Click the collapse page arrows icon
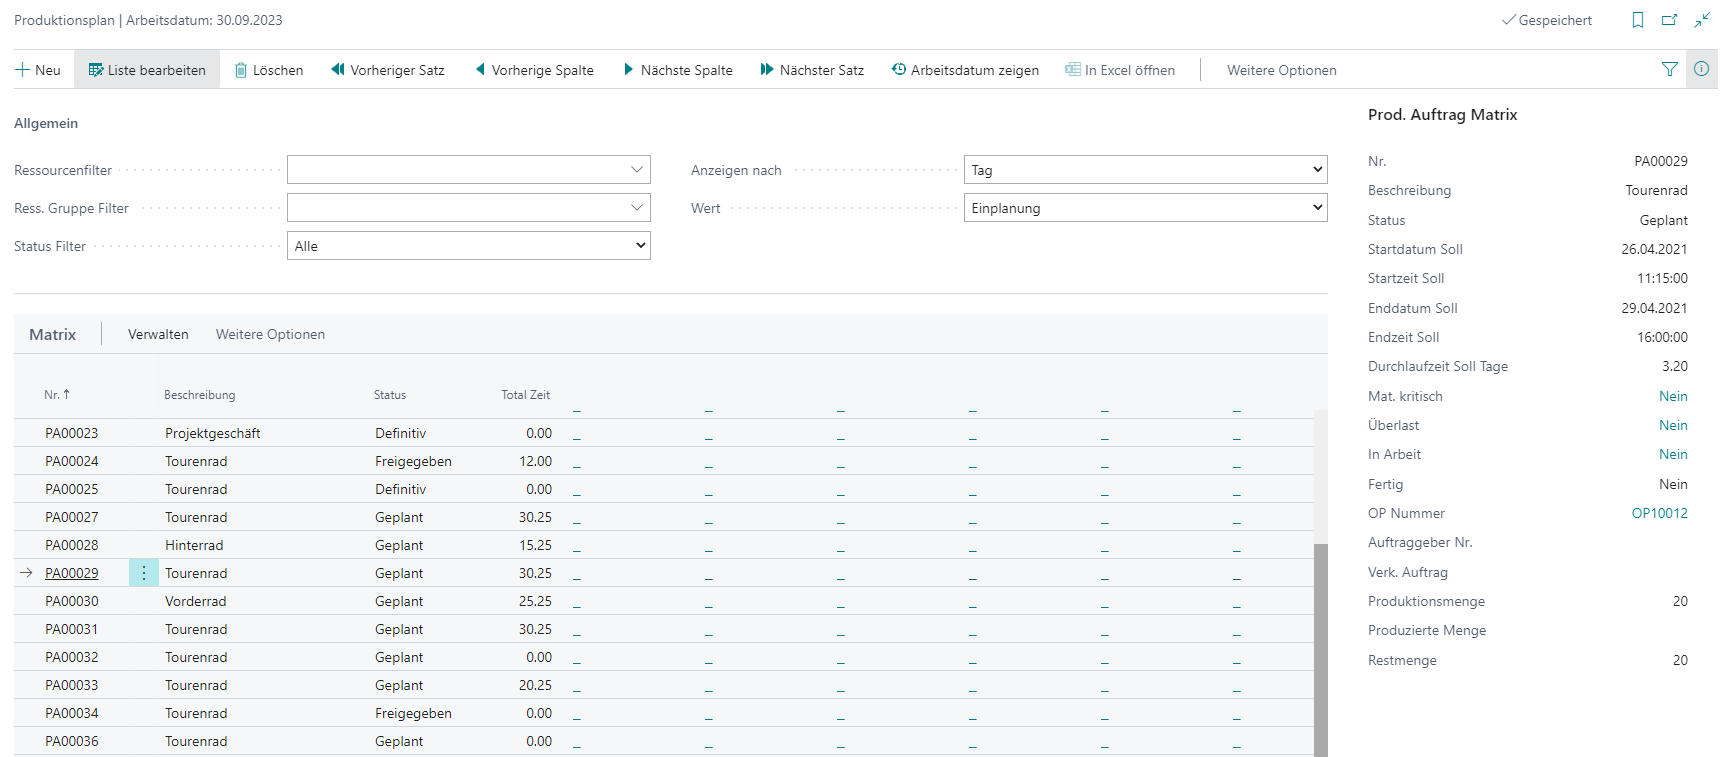The image size is (1733, 757). point(1702,20)
